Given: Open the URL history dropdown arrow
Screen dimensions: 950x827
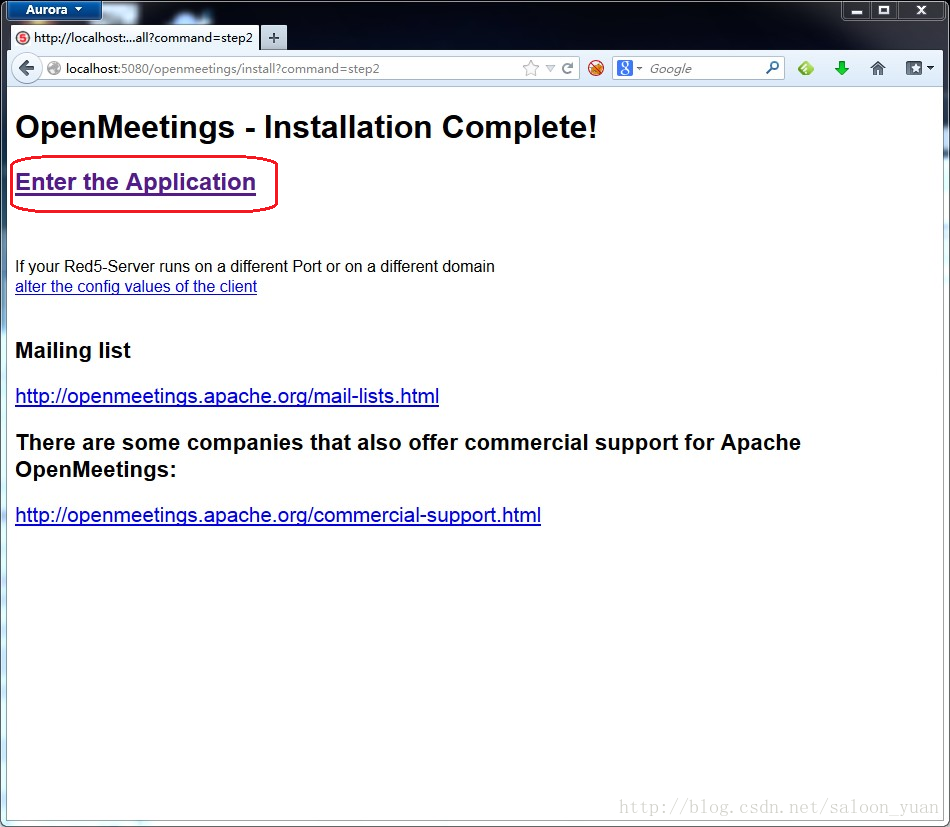Looking at the screenshot, I should 550,68.
